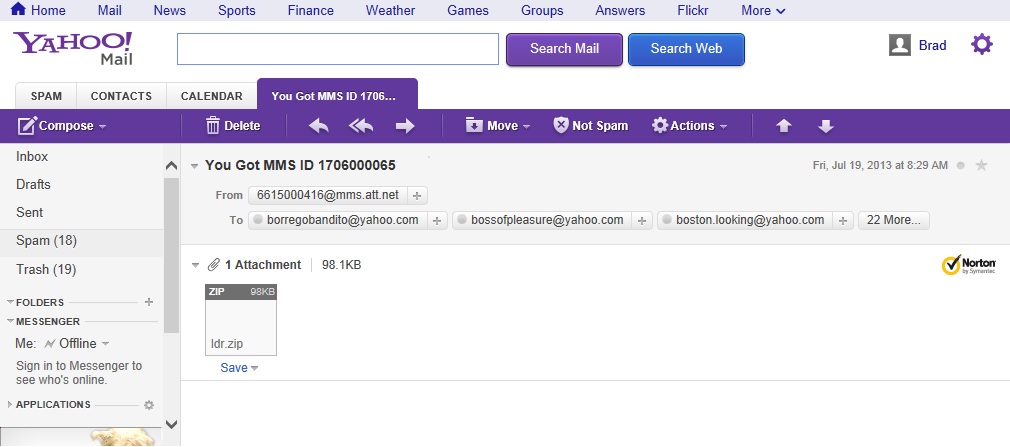This screenshot has width=1010, height=447.
Task: Click the Reply arrow icon
Action: tap(319, 126)
